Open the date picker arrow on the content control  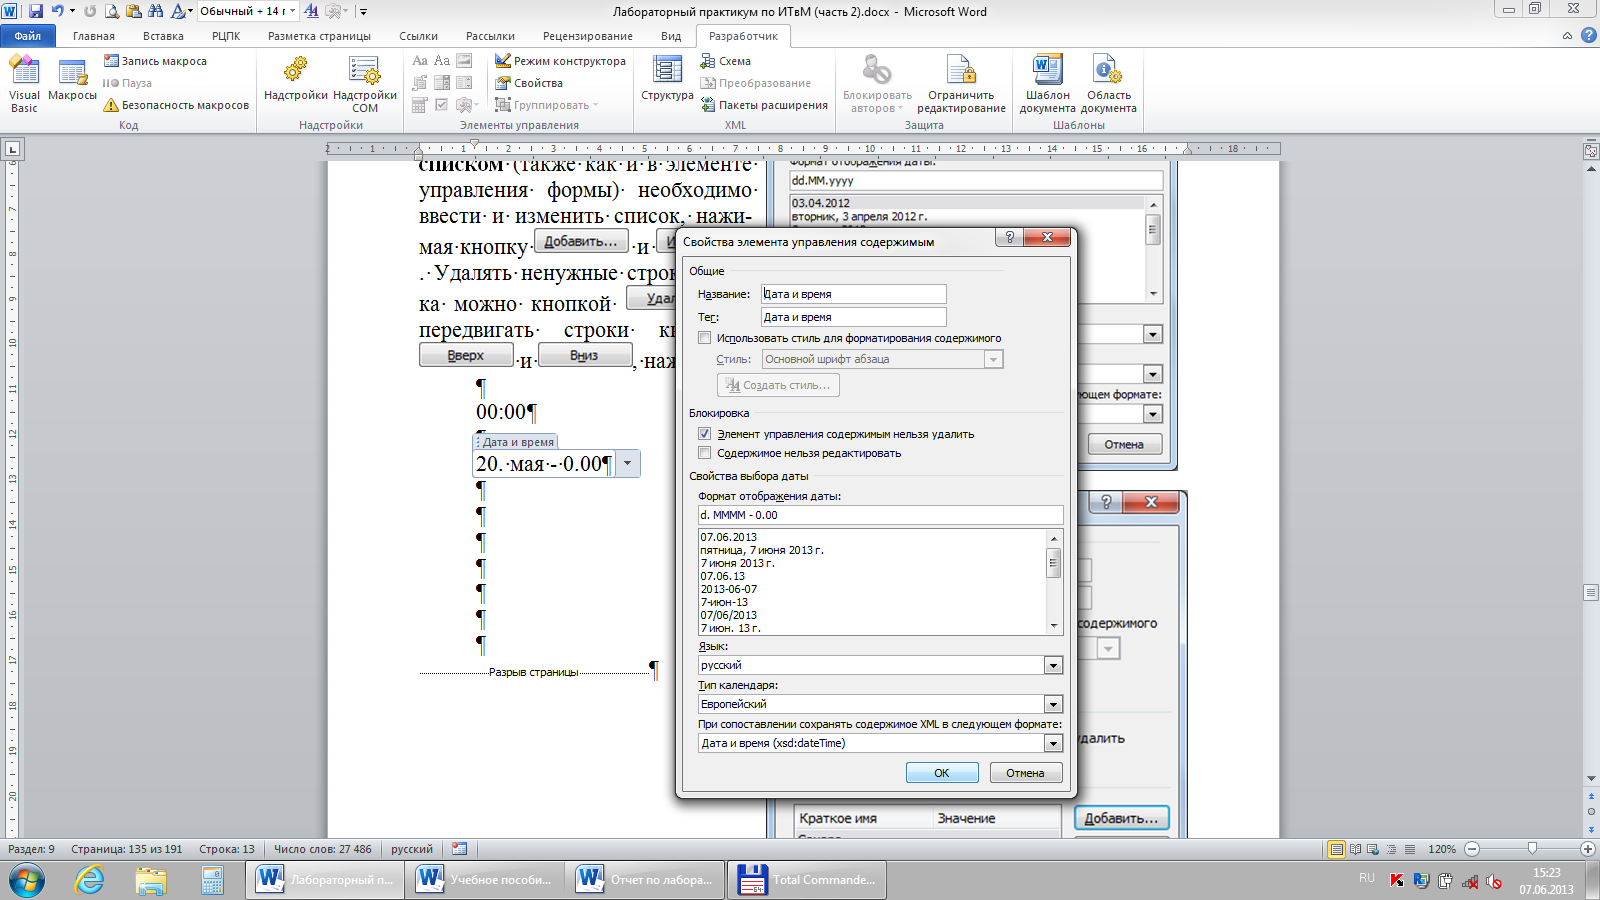pos(627,463)
